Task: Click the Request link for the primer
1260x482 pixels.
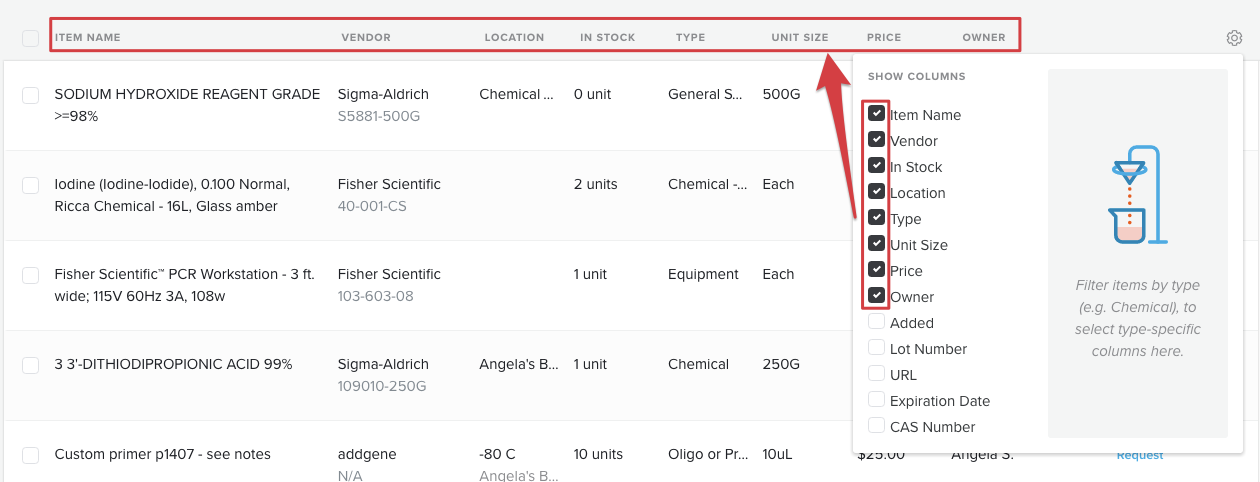Action: point(1140,455)
